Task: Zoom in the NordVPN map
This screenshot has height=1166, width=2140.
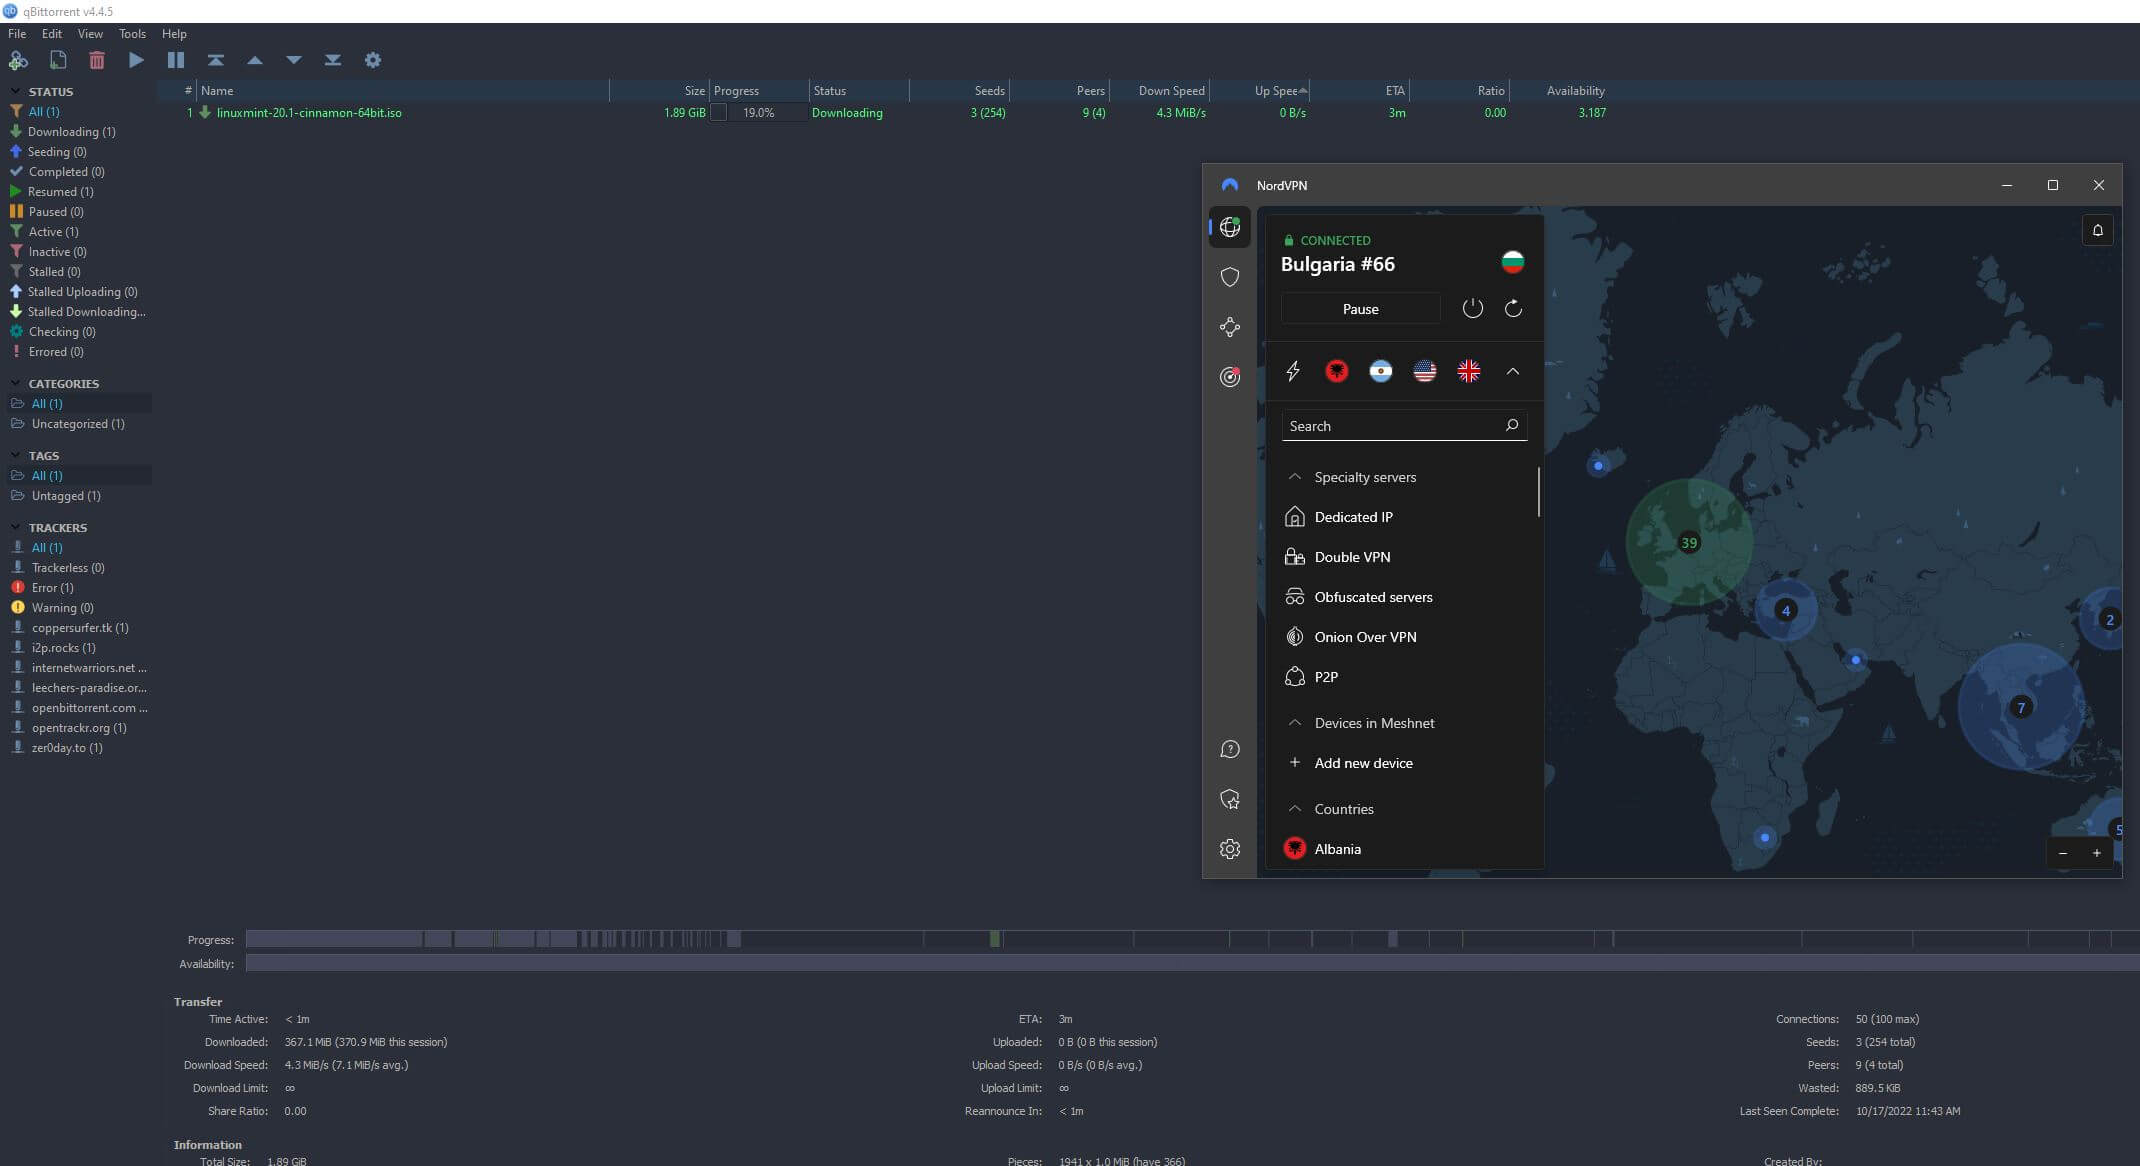Action: click(2097, 853)
